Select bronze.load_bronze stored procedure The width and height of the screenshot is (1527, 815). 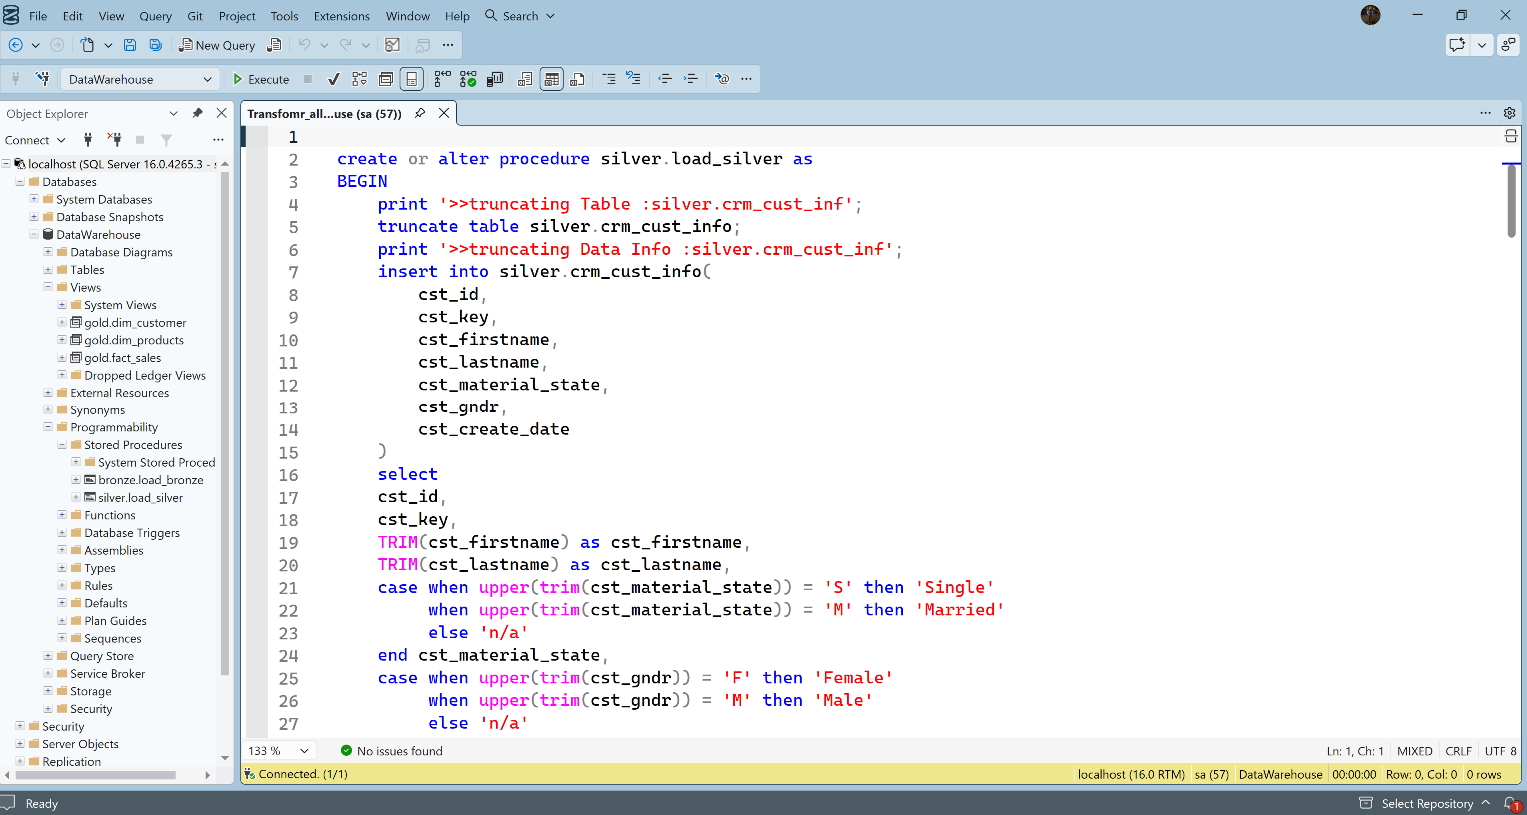150,480
